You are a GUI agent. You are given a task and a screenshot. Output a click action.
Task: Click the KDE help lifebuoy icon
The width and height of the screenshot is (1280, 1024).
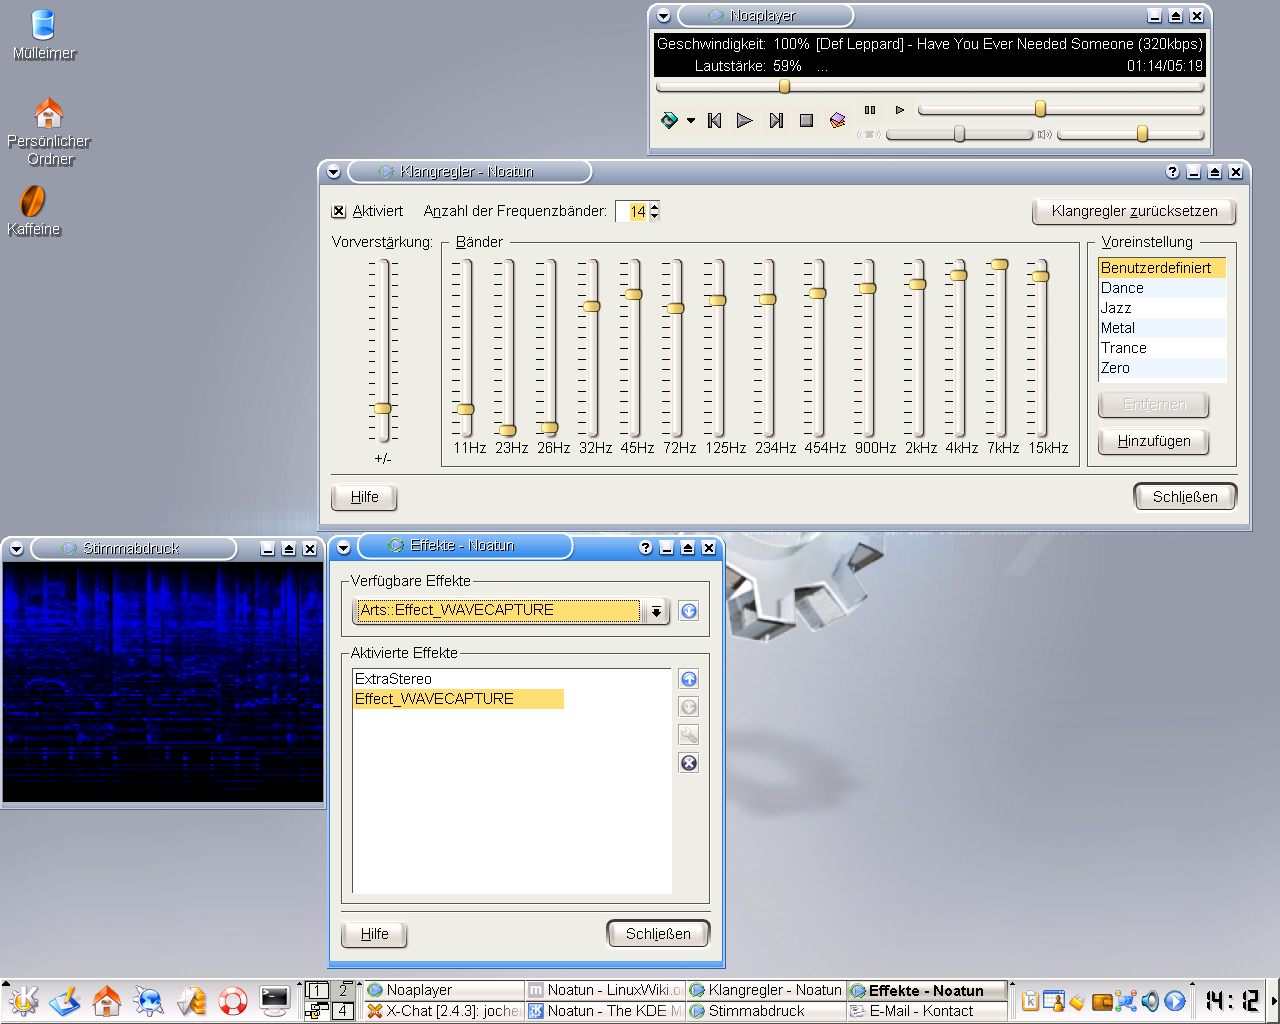tap(233, 999)
